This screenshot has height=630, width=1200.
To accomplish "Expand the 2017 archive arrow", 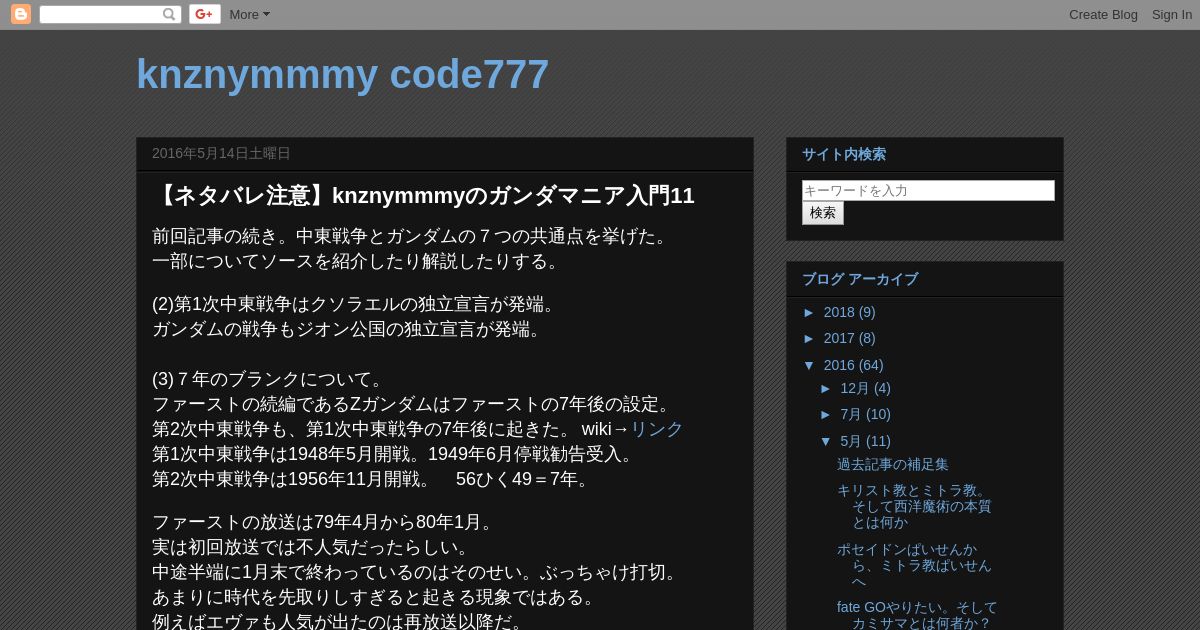I will 810,338.
